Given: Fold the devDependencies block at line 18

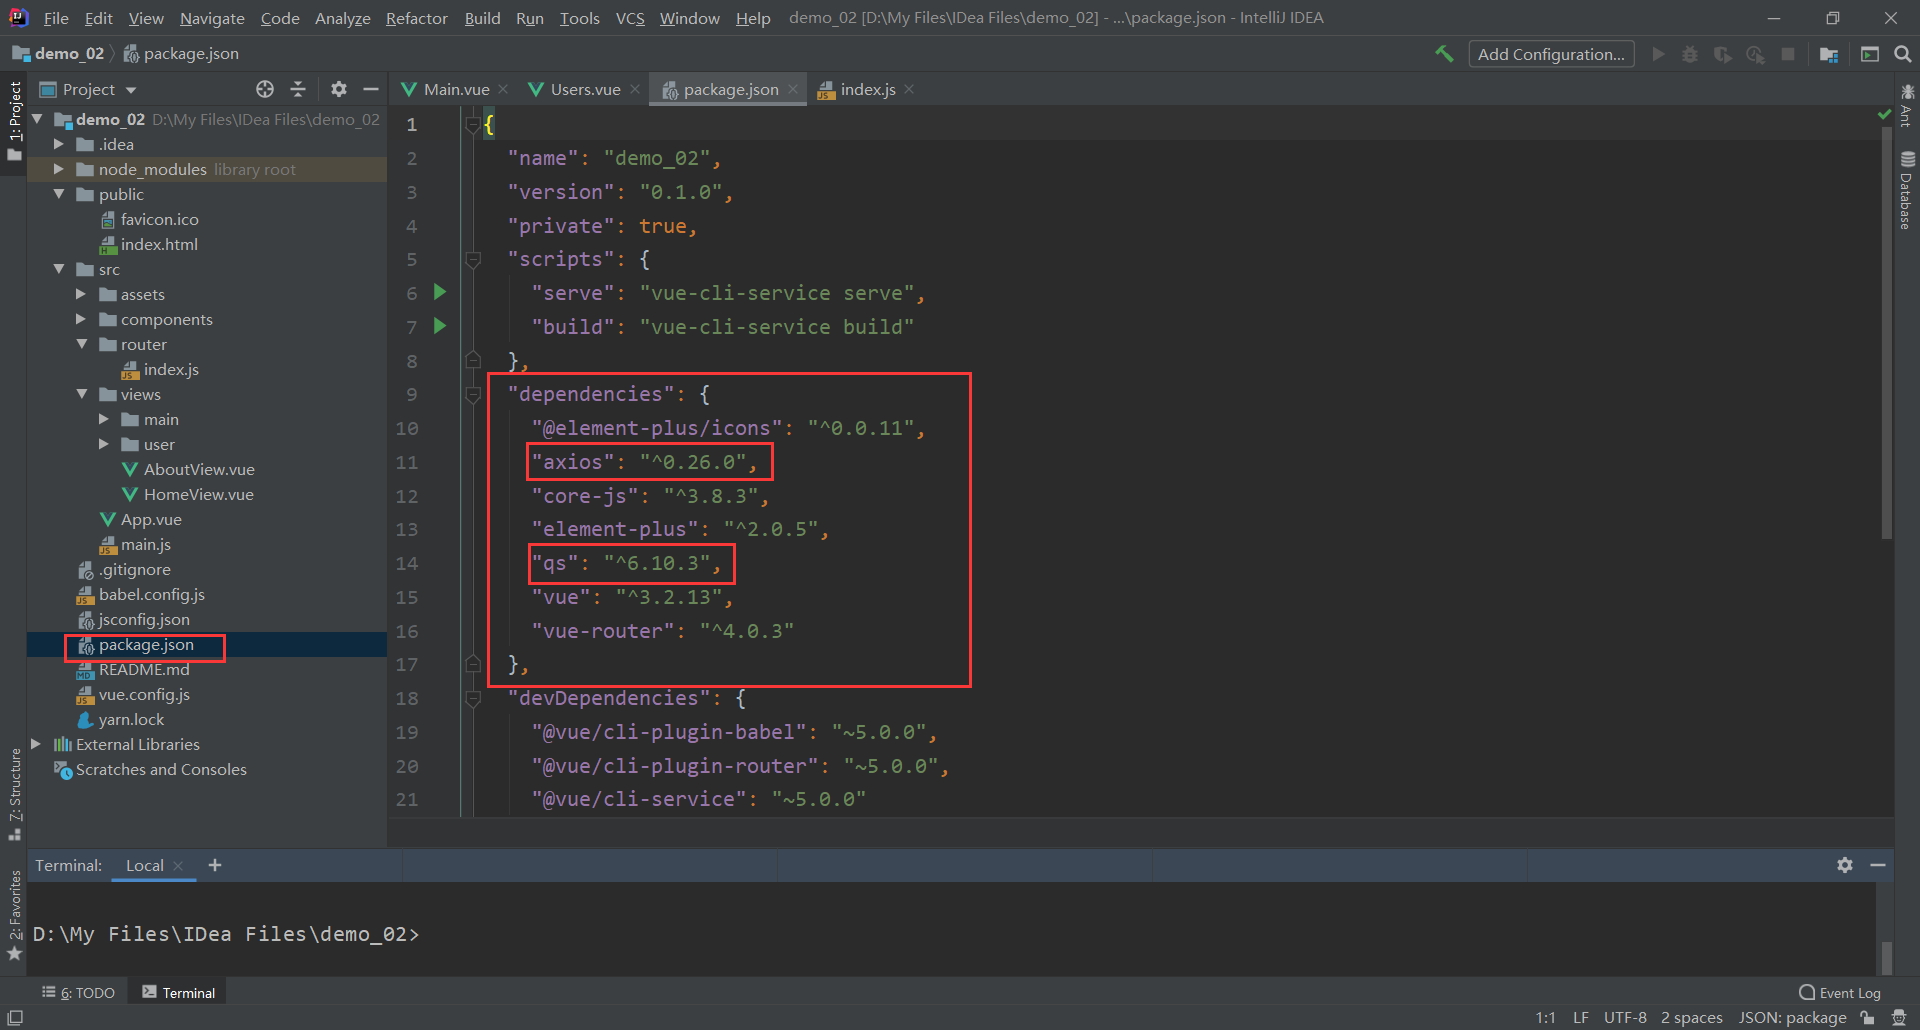Looking at the screenshot, I should pyautogui.click(x=473, y=699).
